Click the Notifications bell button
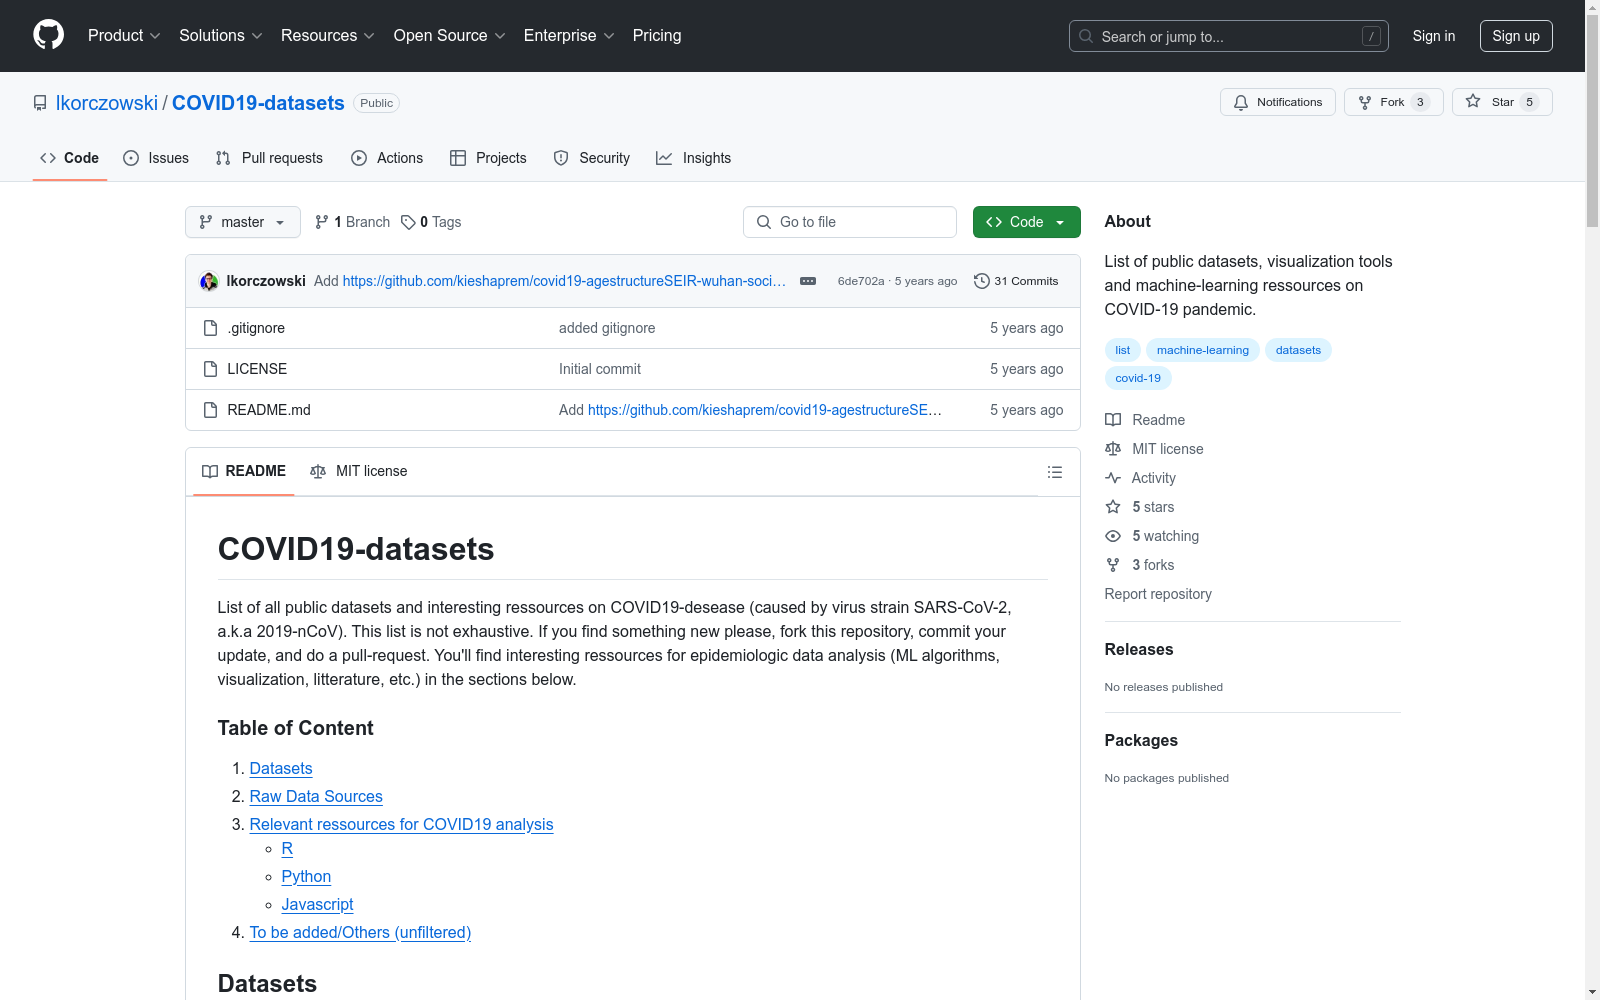 click(x=1277, y=102)
